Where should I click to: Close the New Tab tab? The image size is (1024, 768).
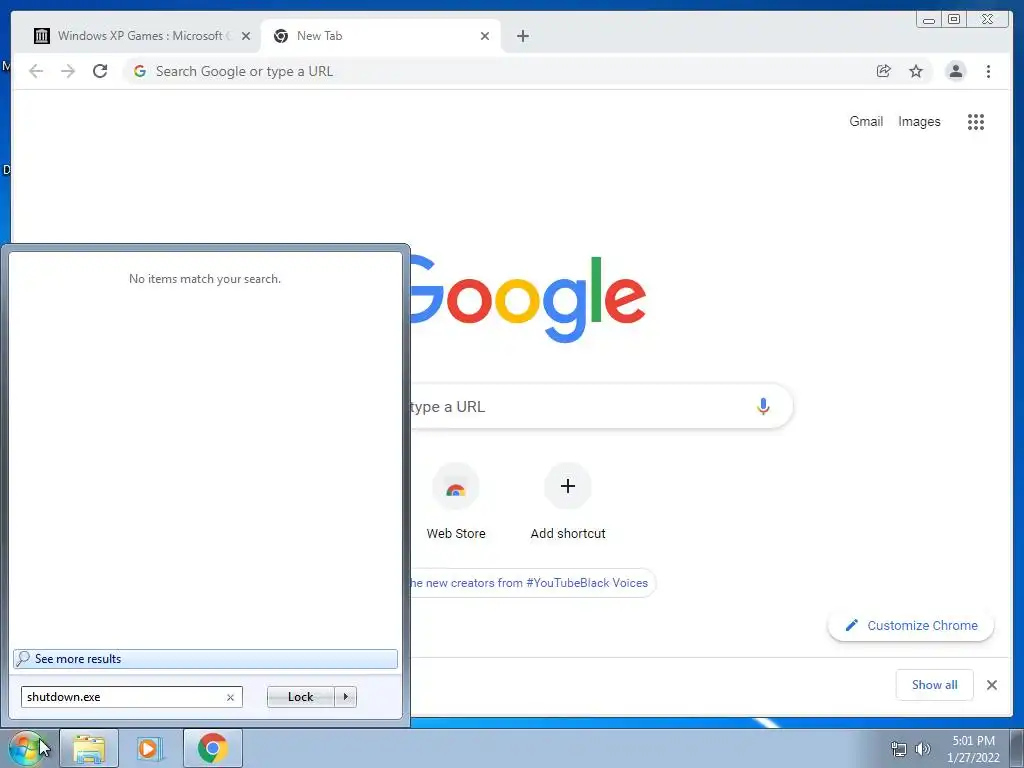click(485, 36)
